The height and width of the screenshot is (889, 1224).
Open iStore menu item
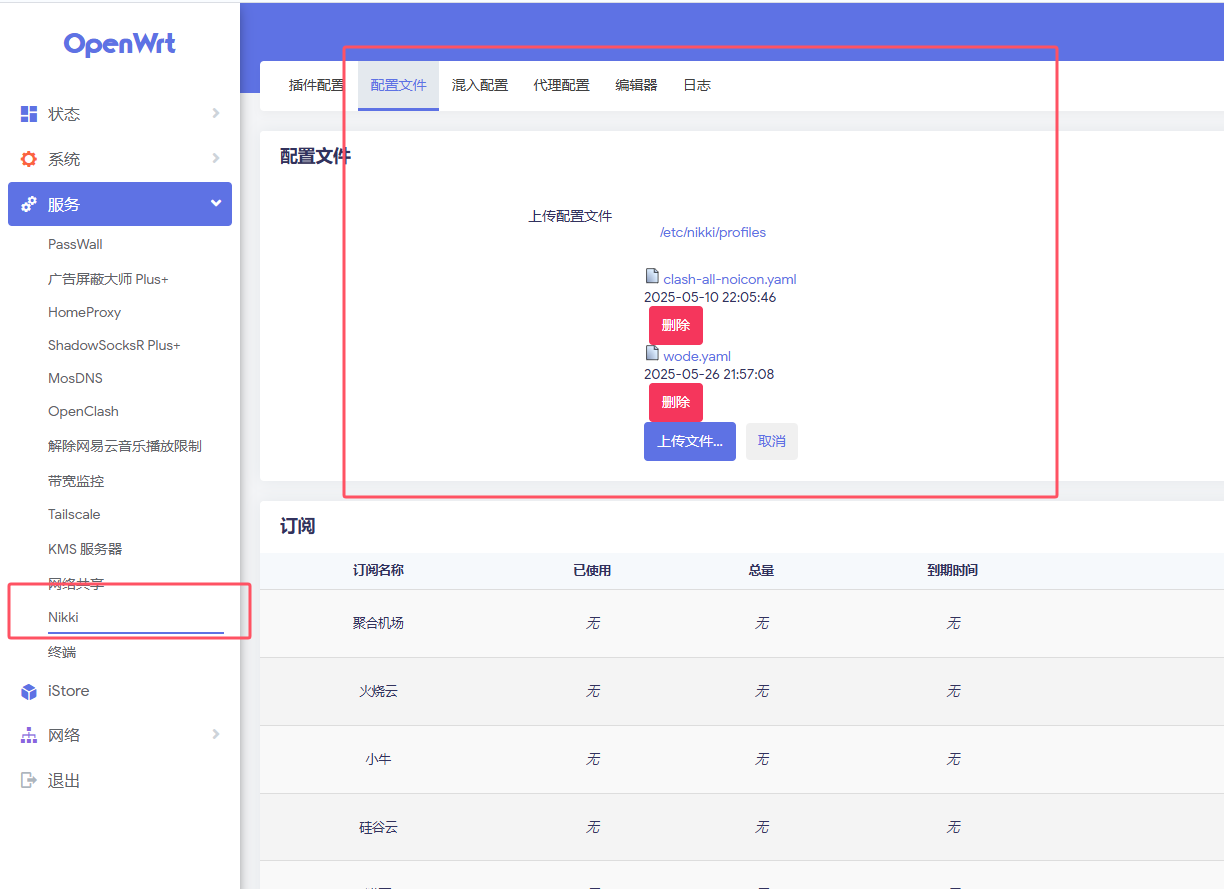pyautogui.click(x=68, y=691)
